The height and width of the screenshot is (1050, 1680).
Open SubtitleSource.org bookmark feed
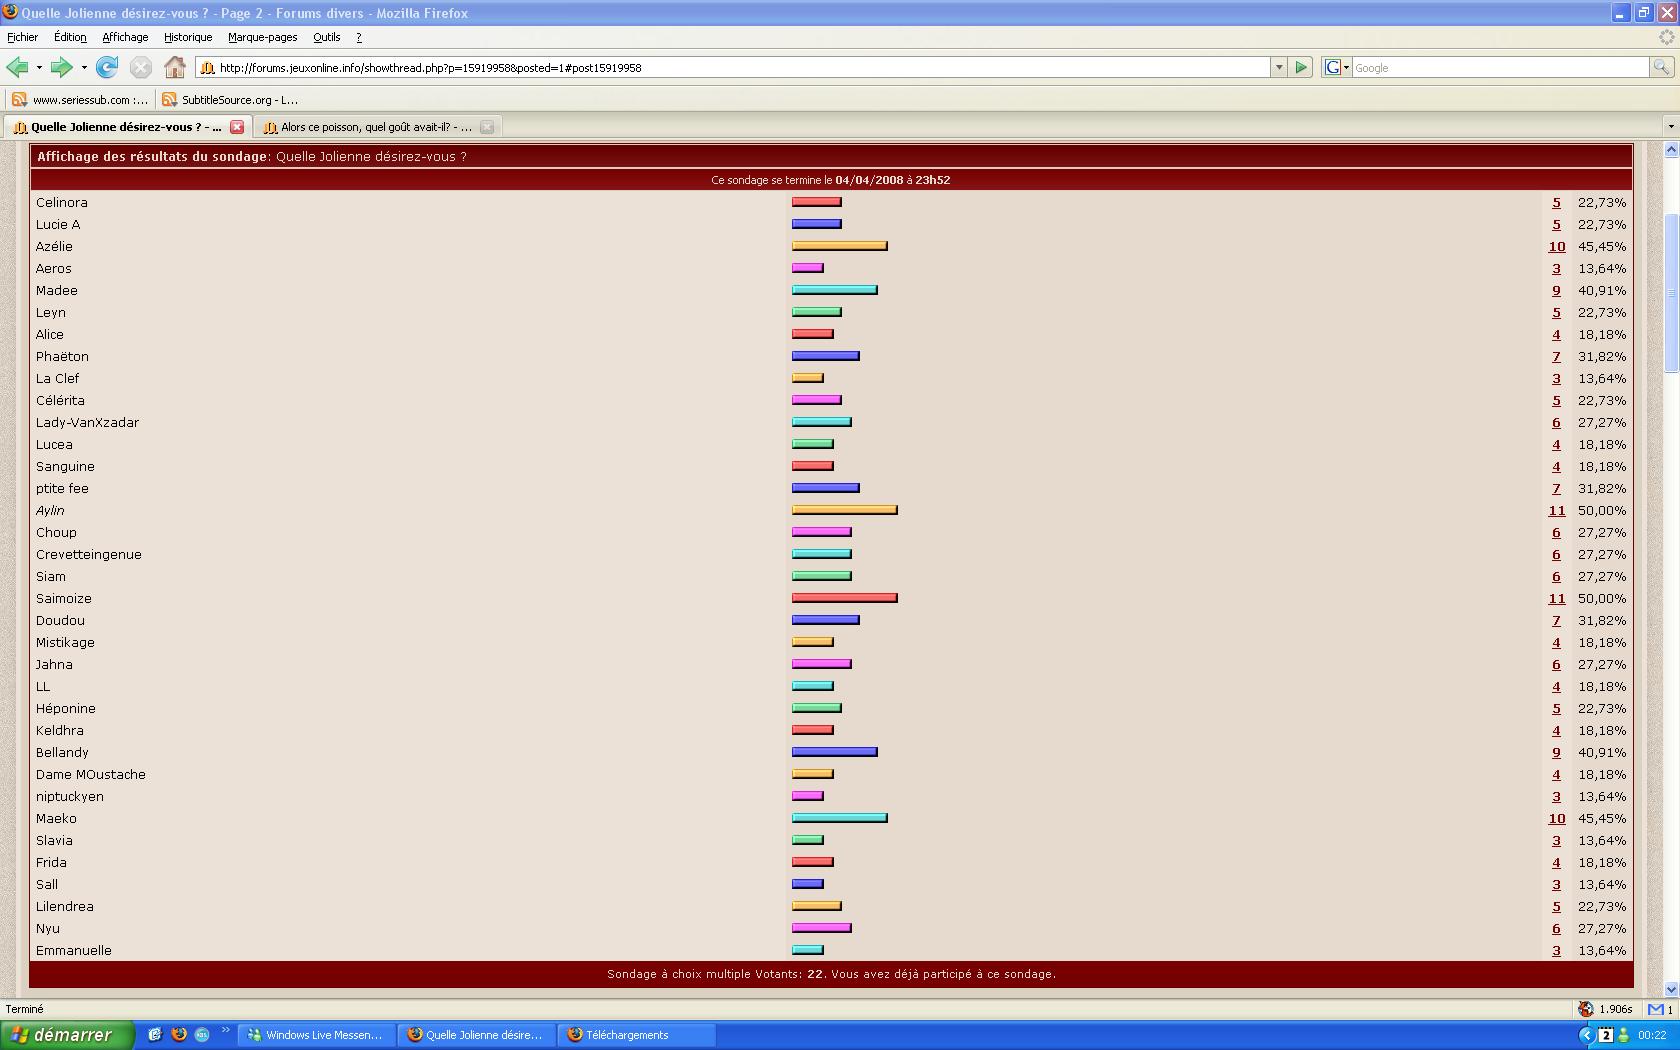pyautogui.click(x=230, y=99)
